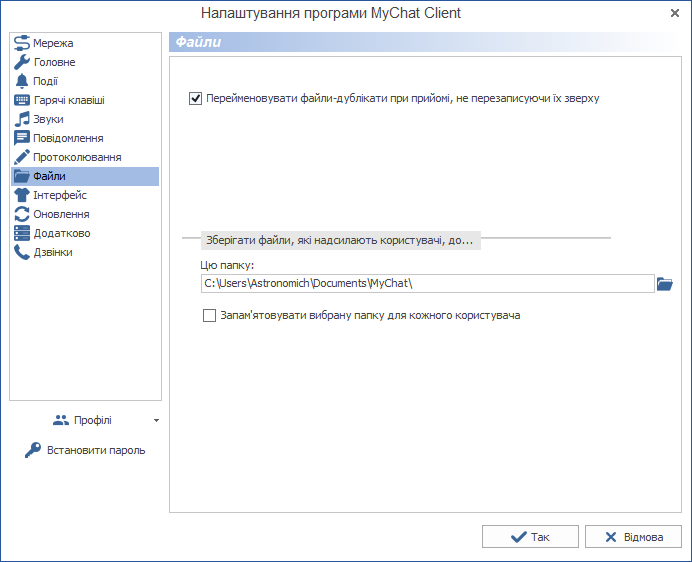The width and height of the screenshot is (692, 562).
Task: Select the Оновлення label
Action: 61,214
